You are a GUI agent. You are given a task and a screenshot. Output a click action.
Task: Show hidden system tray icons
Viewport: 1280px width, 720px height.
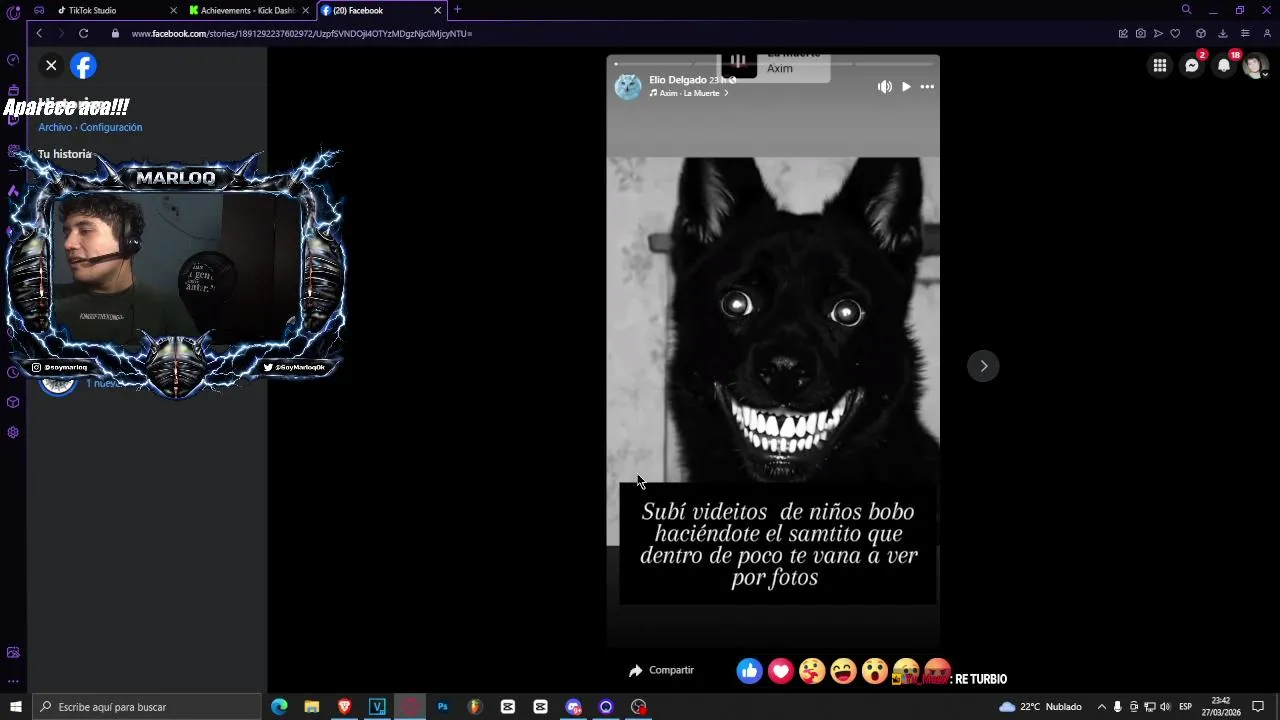click(x=1102, y=707)
